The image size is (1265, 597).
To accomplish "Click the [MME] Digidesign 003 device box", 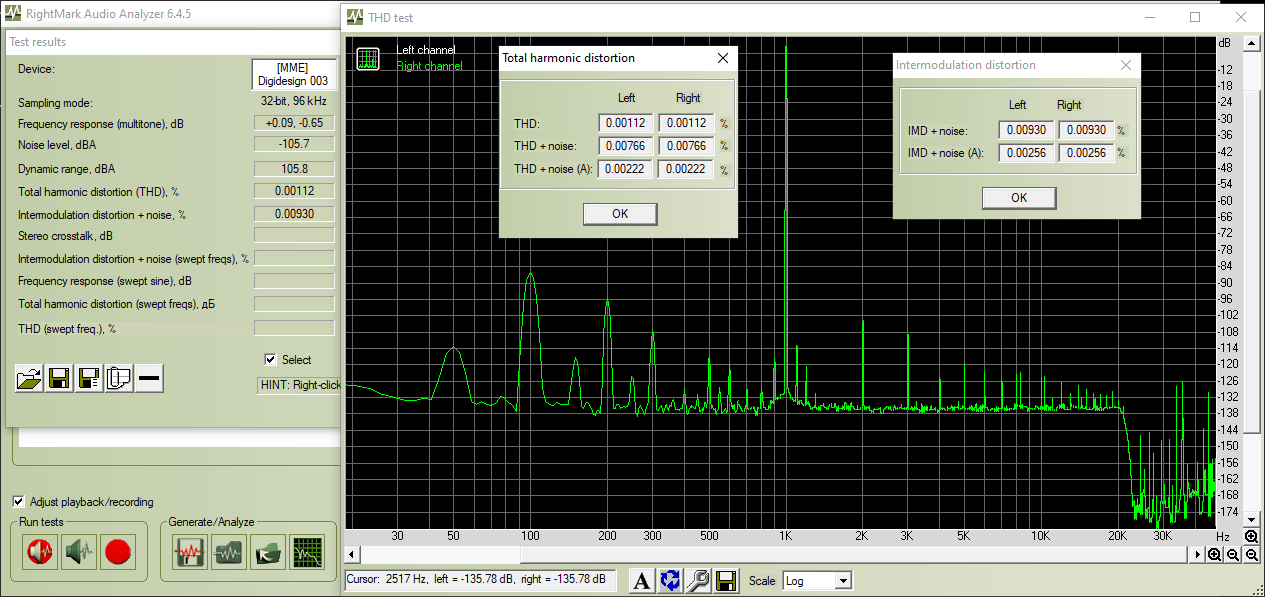I will pos(293,74).
